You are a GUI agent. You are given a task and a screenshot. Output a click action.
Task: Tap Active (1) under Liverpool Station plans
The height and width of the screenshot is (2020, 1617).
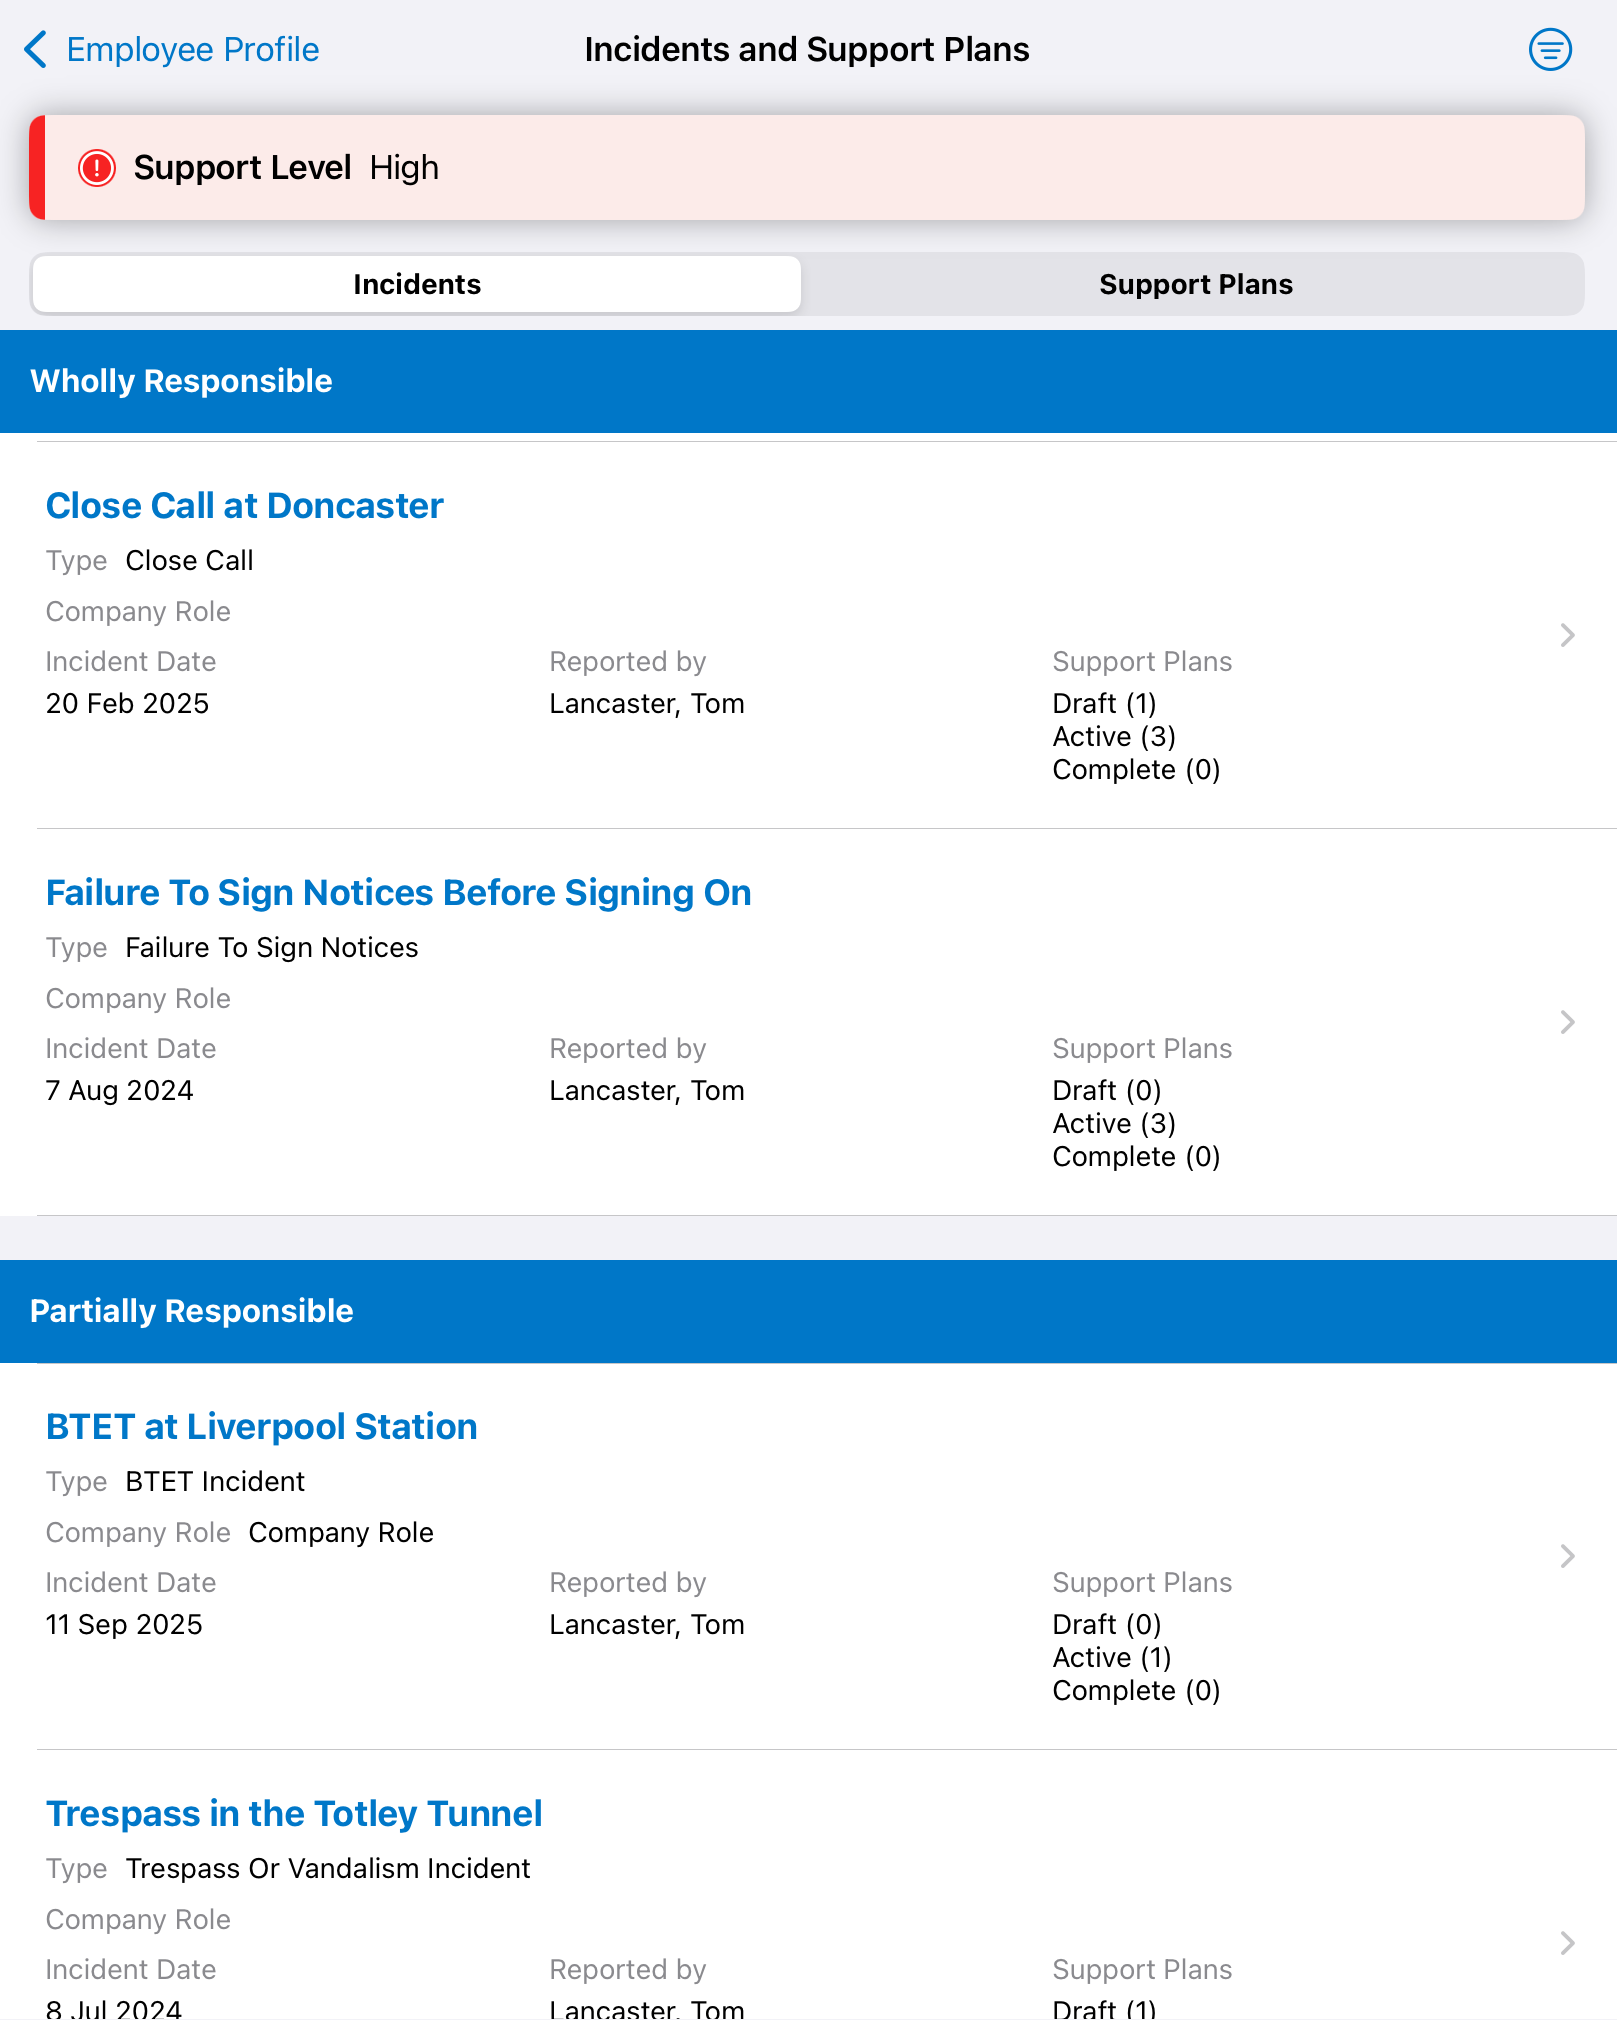tap(1112, 1658)
